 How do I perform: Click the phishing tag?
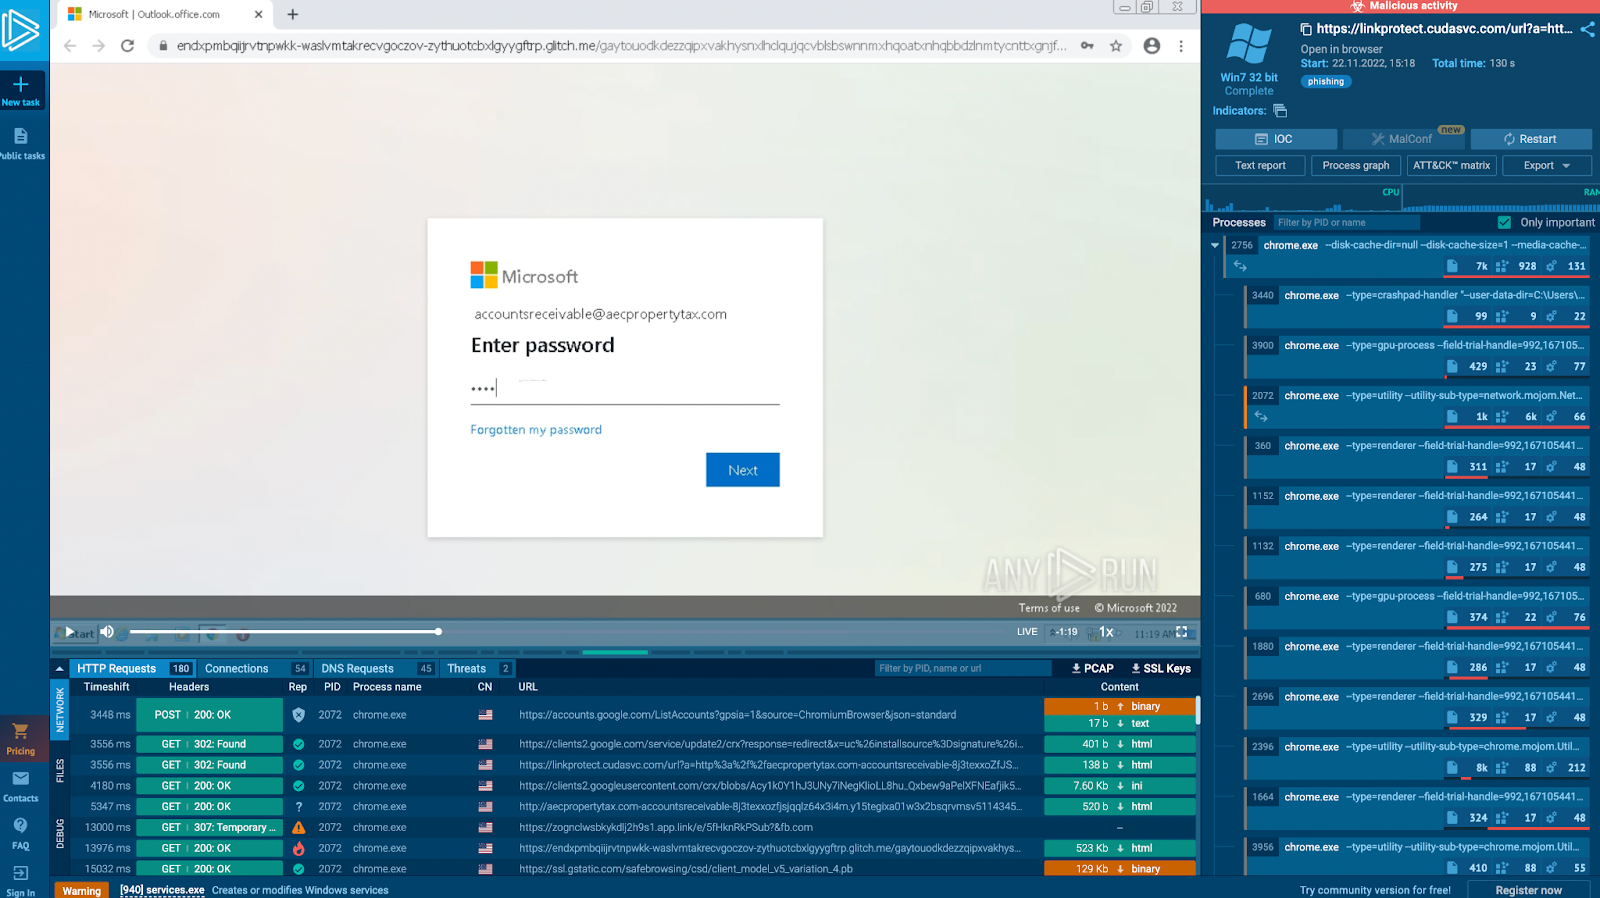point(1325,82)
